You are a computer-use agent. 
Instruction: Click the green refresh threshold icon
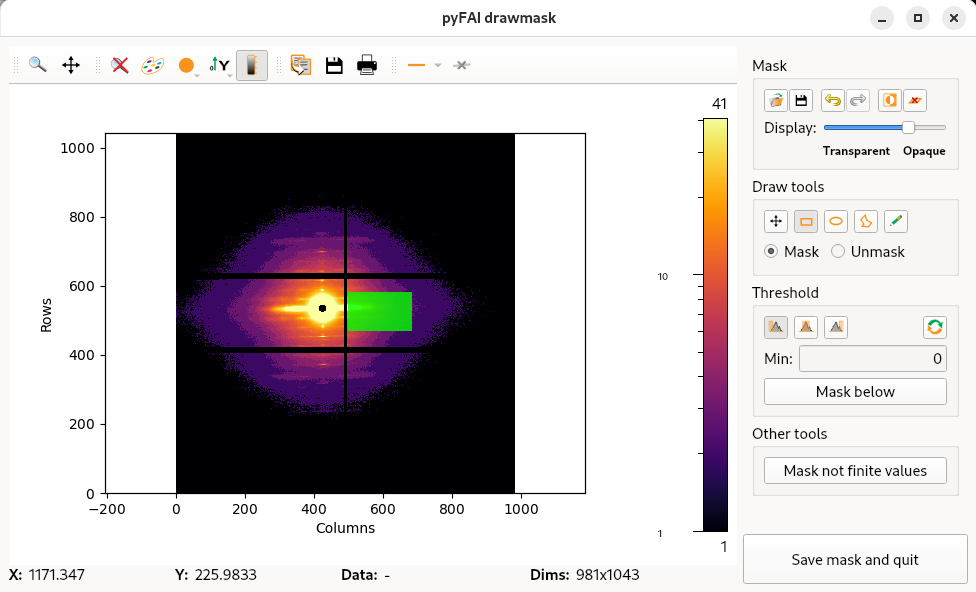click(935, 327)
